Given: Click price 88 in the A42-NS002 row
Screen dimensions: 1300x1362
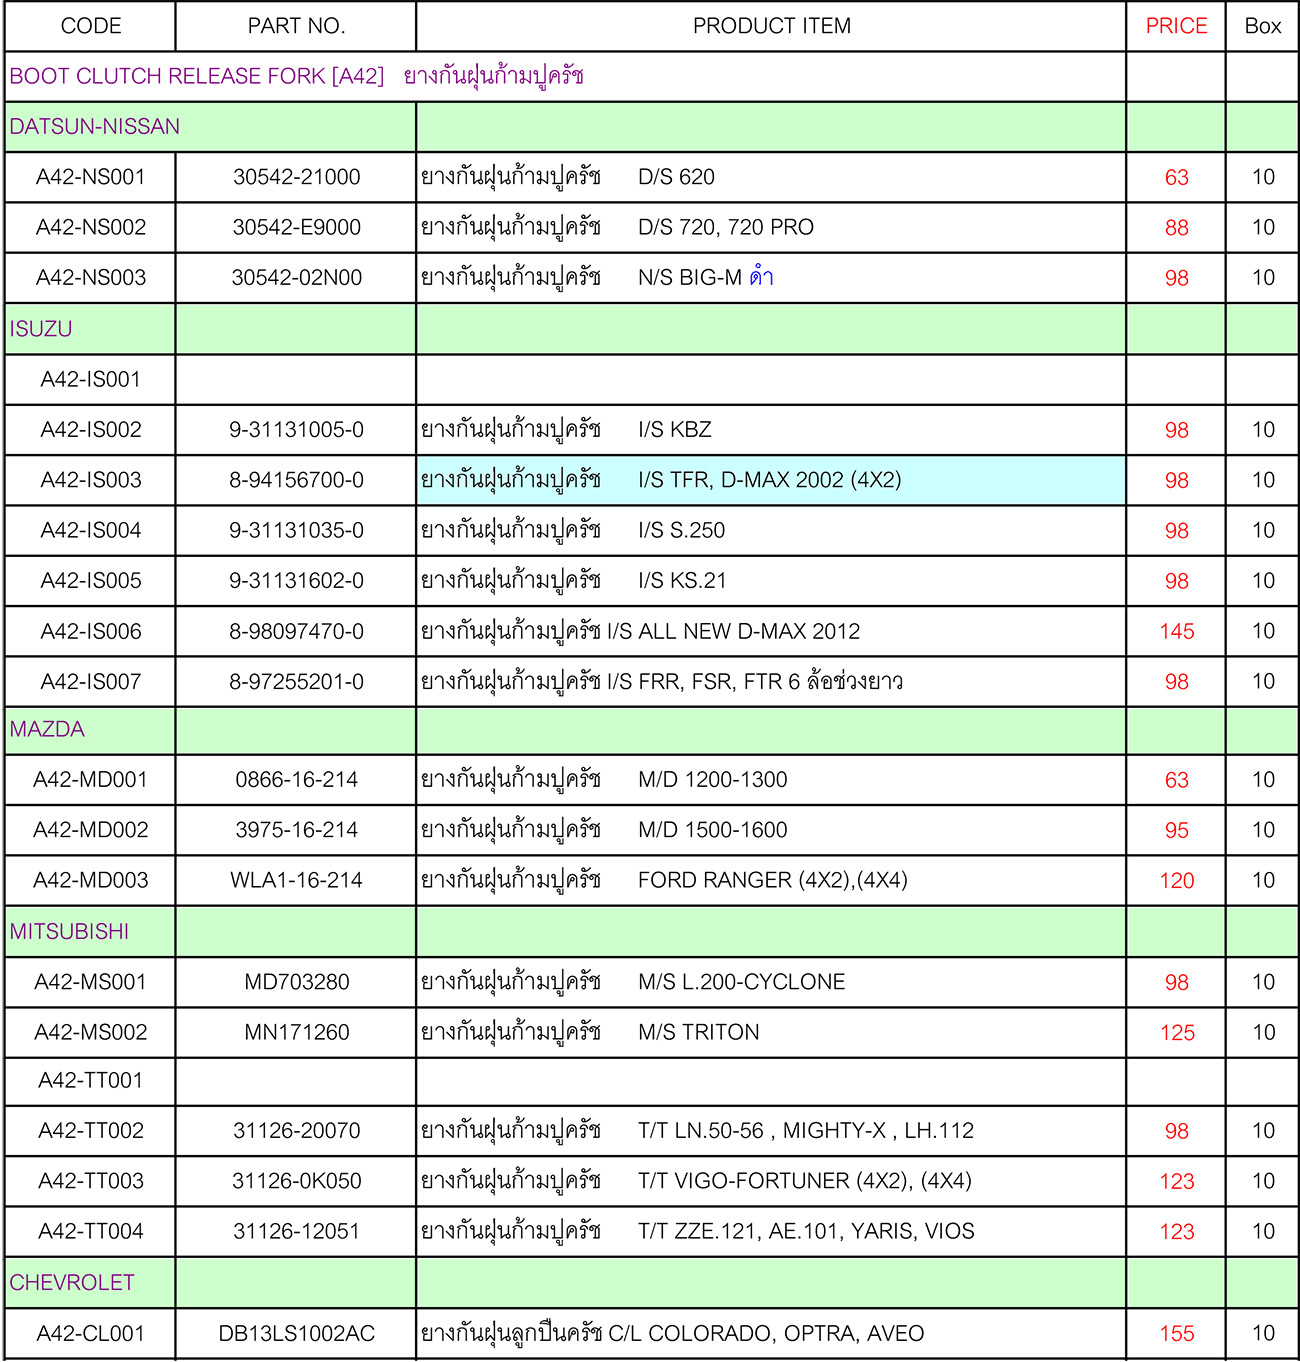Looking at the screenshot, I should coord(1176,228).
